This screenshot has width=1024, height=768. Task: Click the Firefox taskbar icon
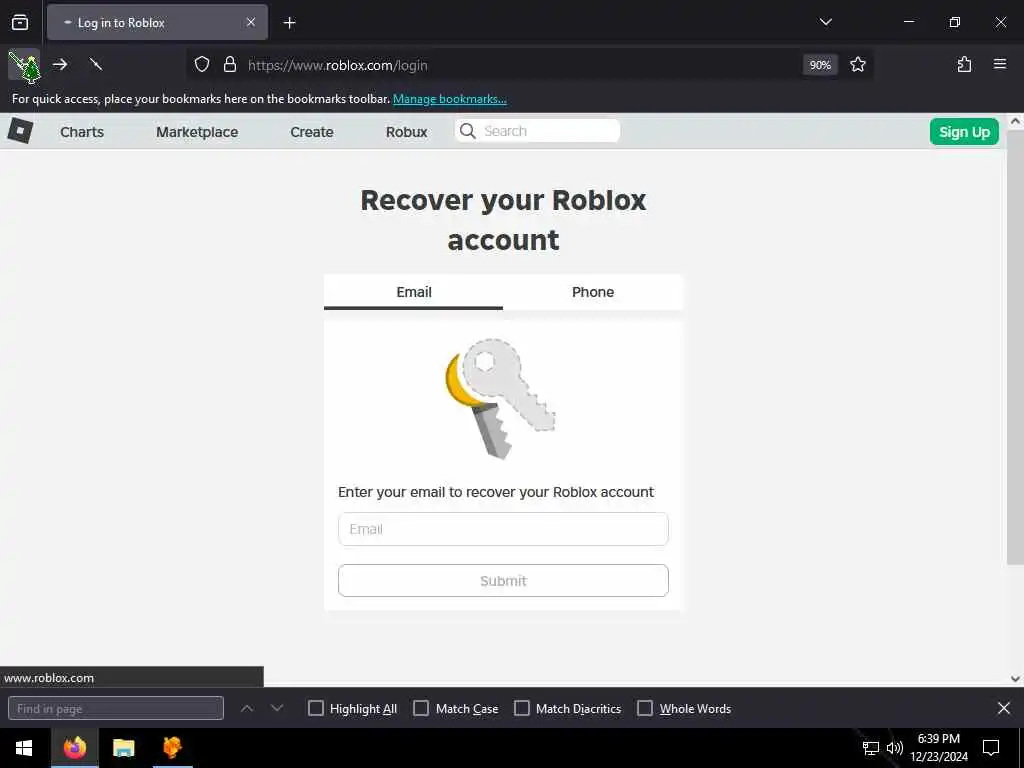coord(74,748)
